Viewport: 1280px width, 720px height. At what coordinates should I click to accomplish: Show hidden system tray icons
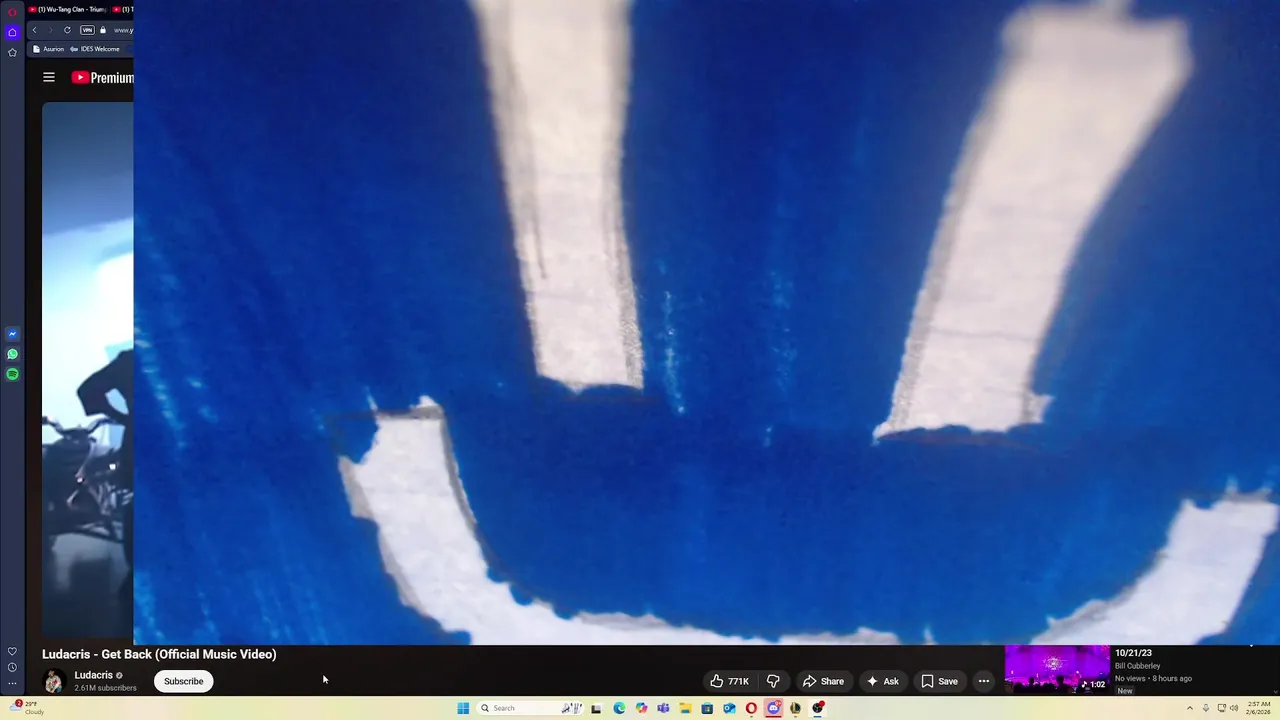tap(1190, 708)
